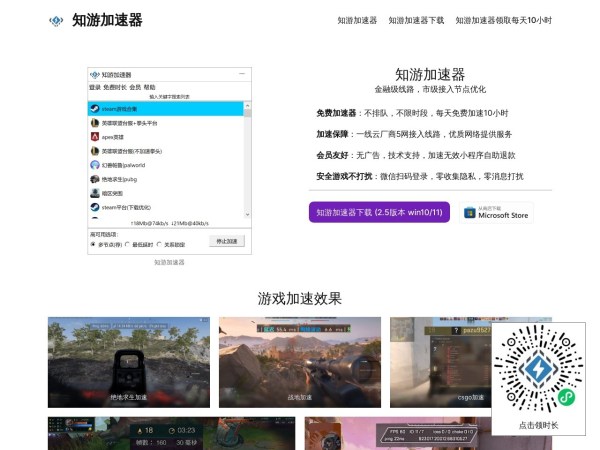Go to the 知游加速器 navigation link
Image resolution: width=600 pixels, height=450 pixels.
pyautogui.click(x=357, y=20)
